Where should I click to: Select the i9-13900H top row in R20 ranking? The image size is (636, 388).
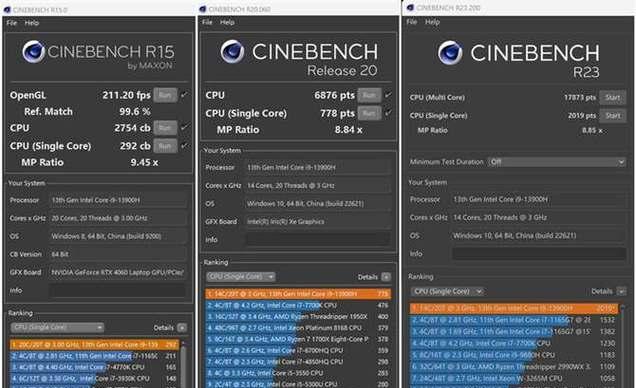coord(298,294)
